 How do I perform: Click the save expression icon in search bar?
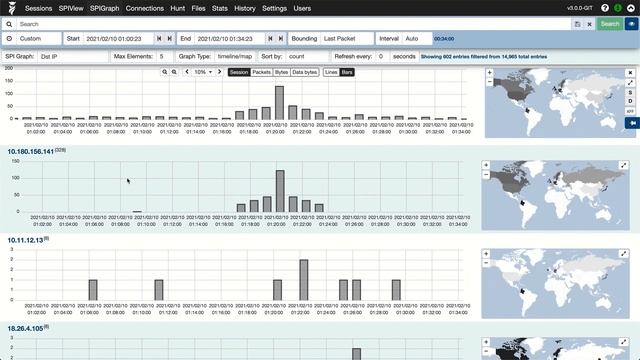click(577, 24)
